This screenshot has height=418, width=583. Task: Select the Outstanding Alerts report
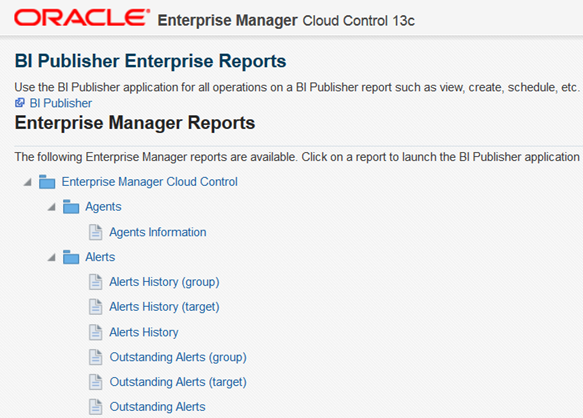158,407
